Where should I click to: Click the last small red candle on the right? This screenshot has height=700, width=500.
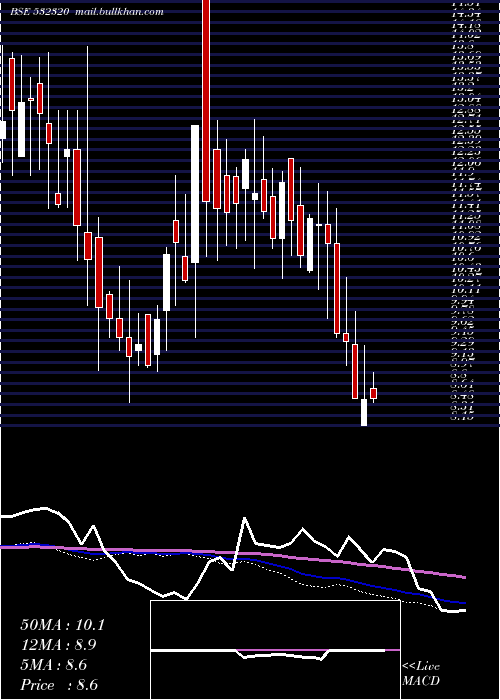point(374,393)
